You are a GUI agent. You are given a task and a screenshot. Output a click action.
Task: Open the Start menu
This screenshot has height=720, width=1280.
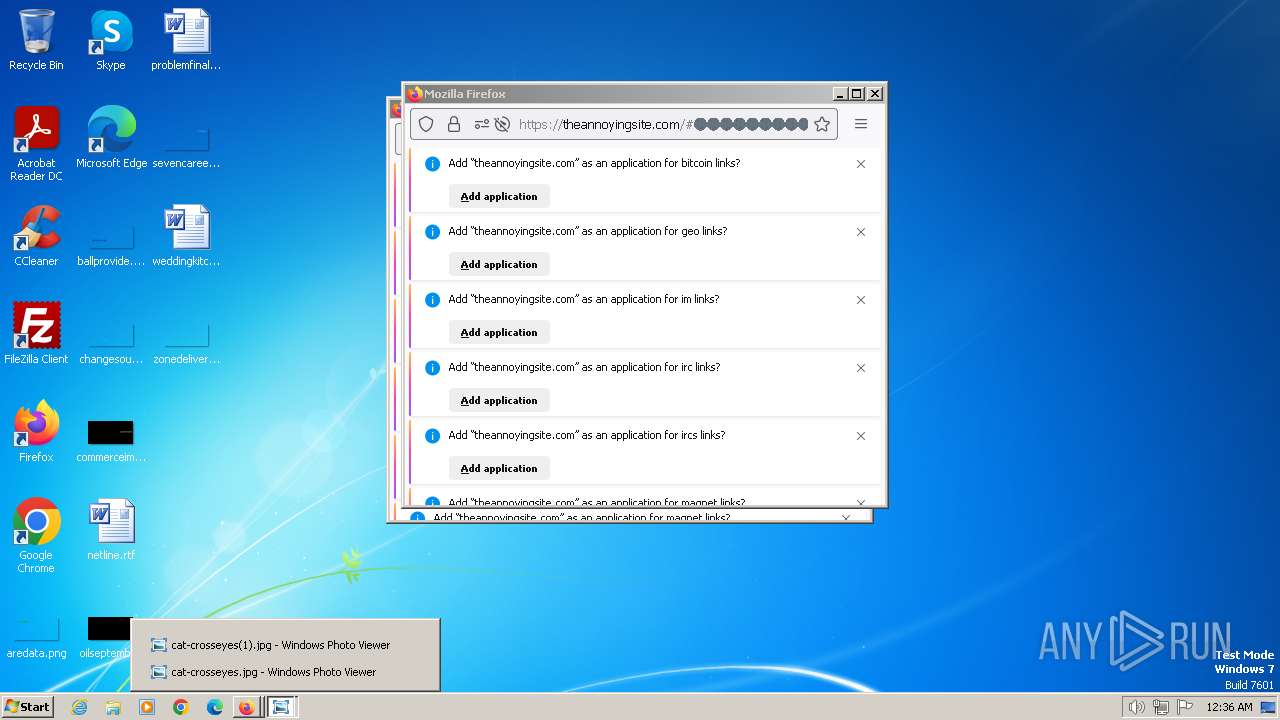point(27,707)
